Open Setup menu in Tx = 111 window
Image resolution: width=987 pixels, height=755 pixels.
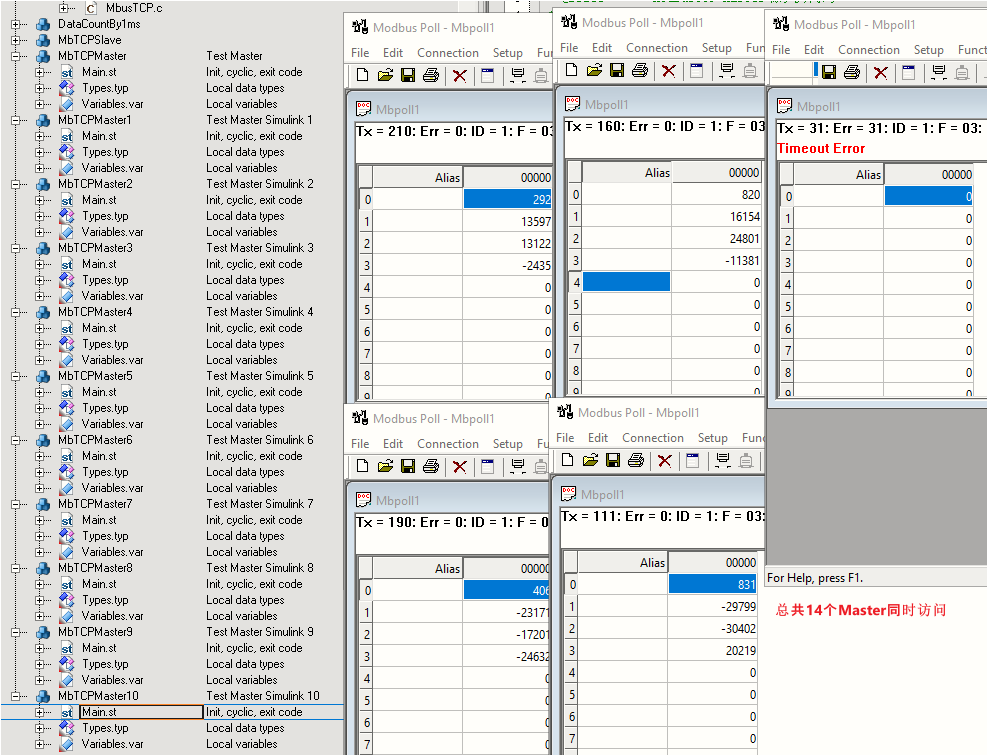[713, 438]
